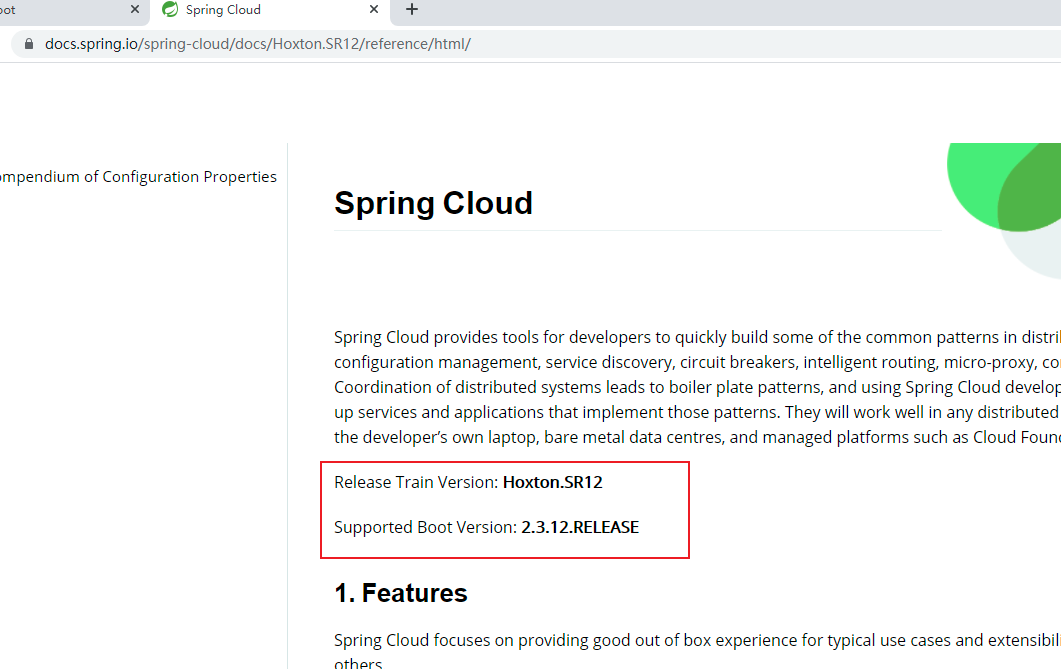Close the Spring Cloud tab
Viewport: 1061px width, 669px height.
374,9
